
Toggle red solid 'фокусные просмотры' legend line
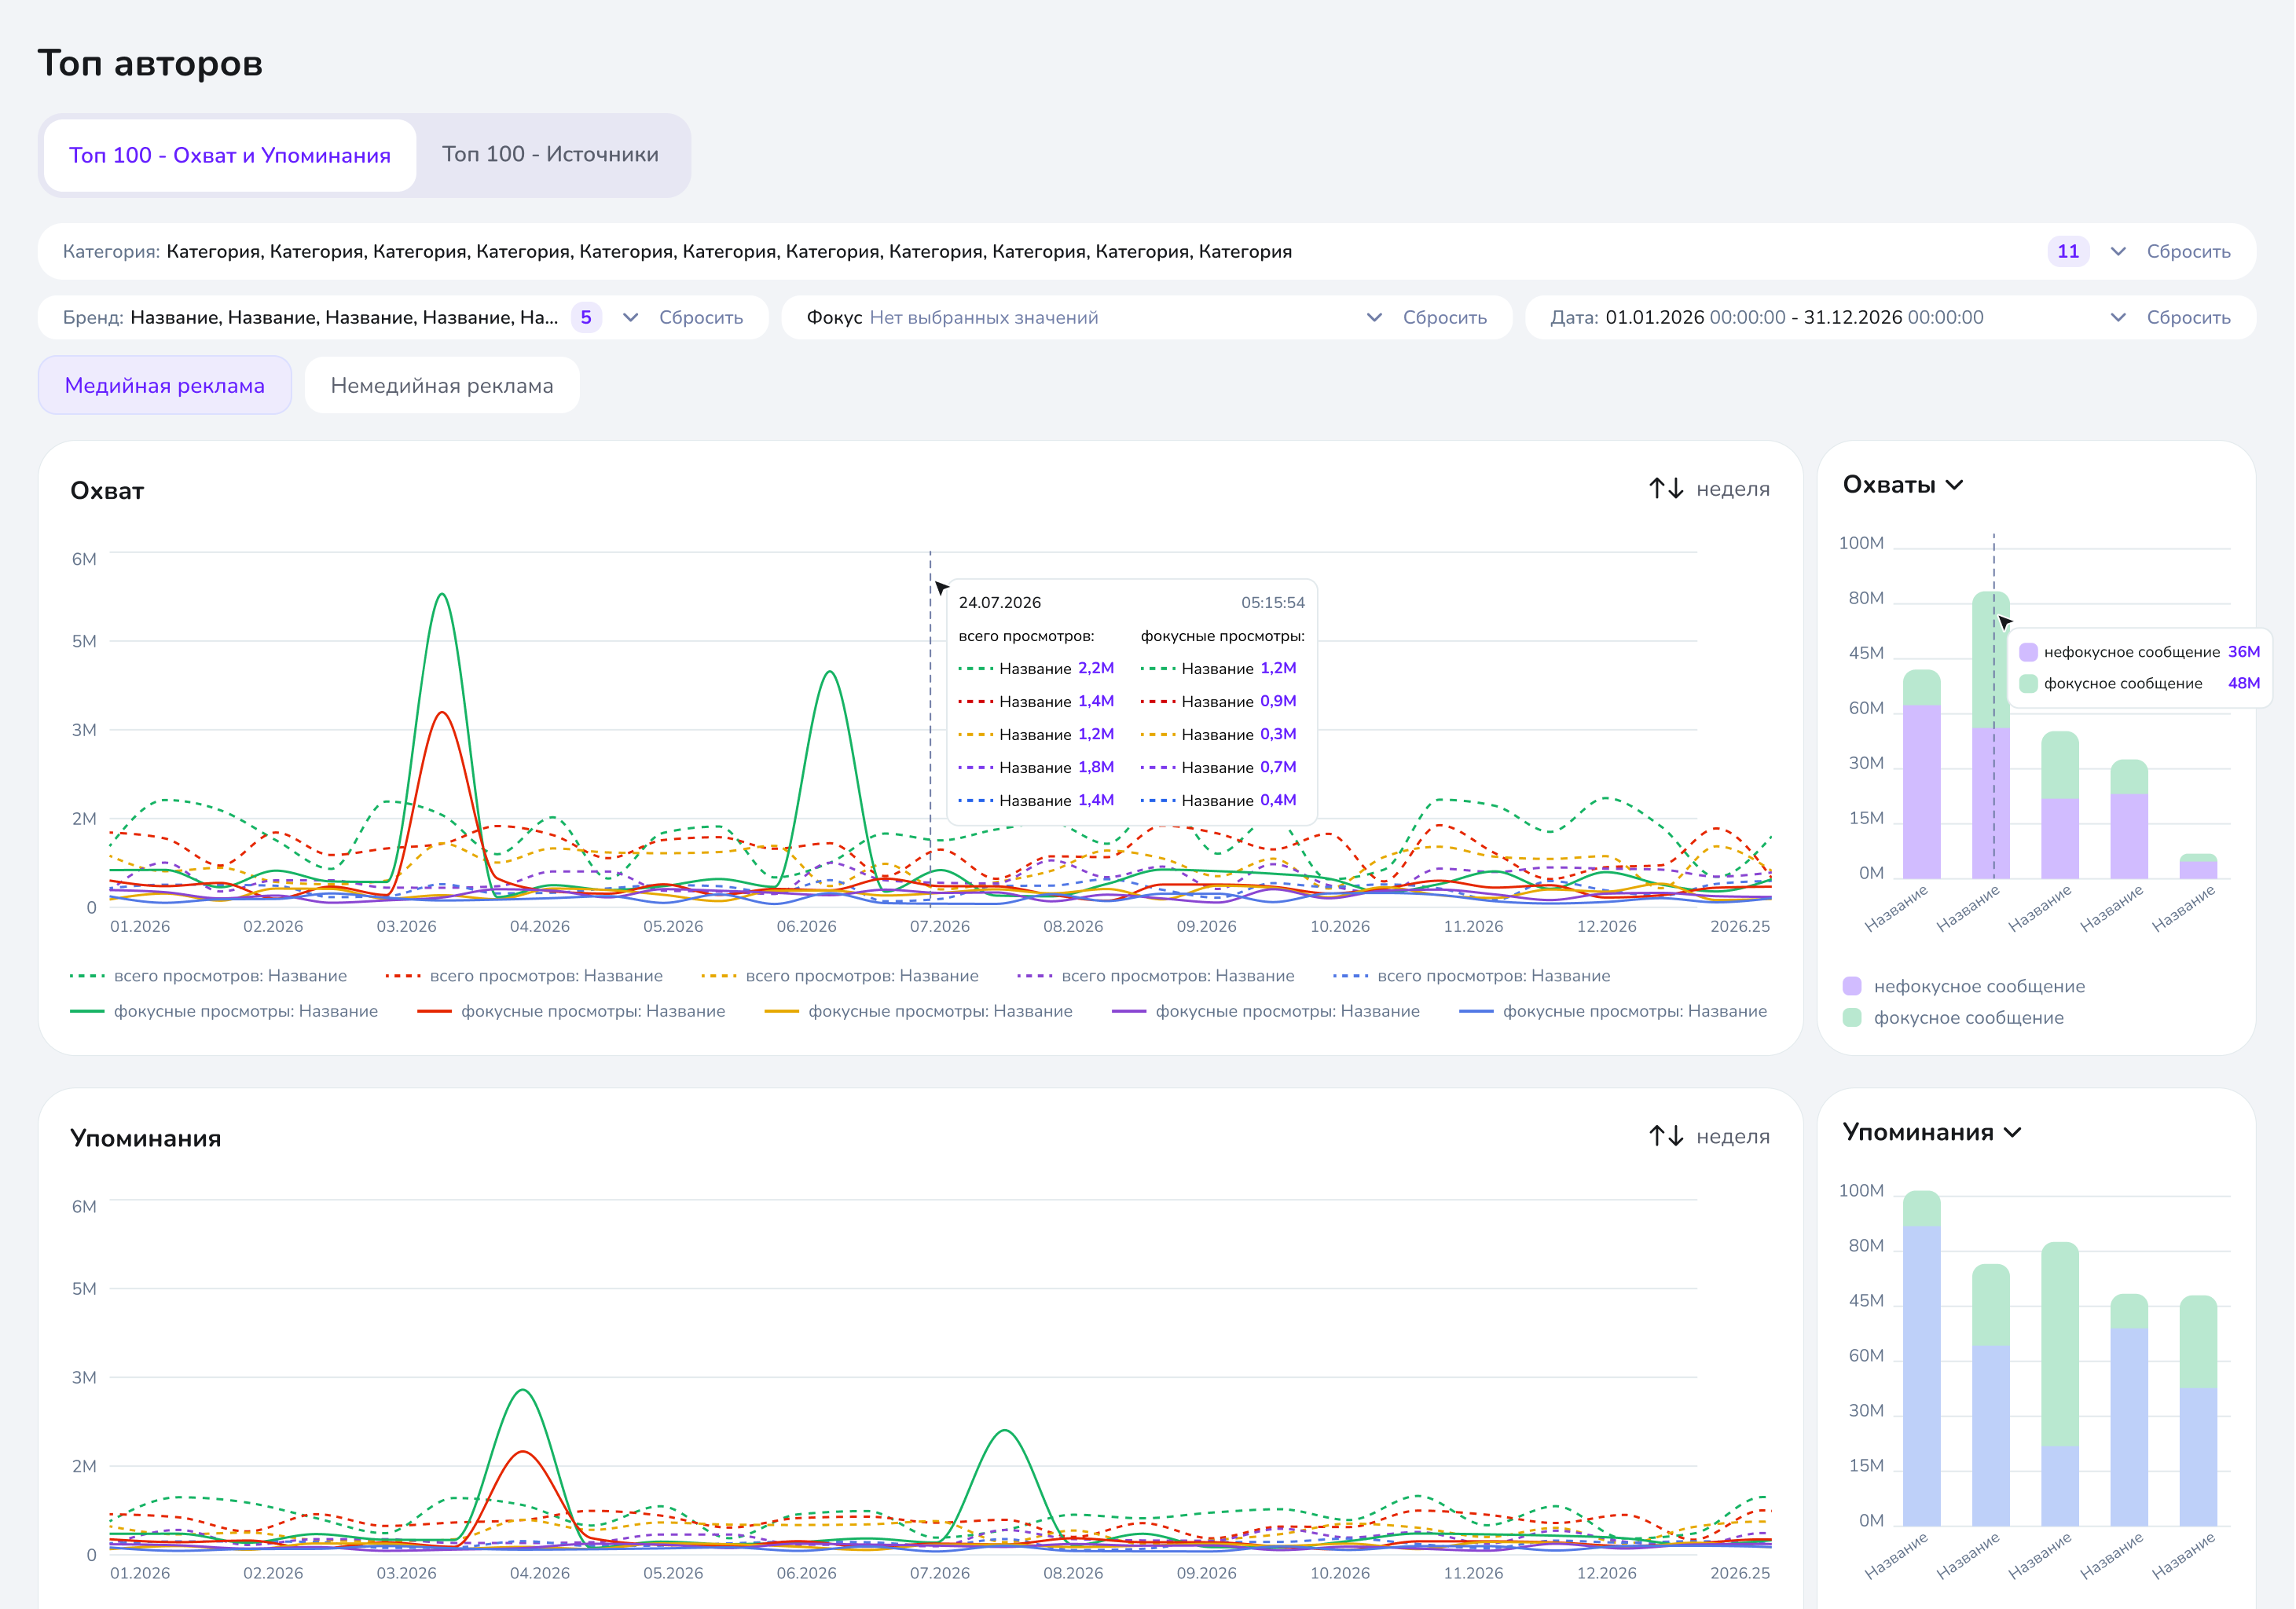[434, 1012]
